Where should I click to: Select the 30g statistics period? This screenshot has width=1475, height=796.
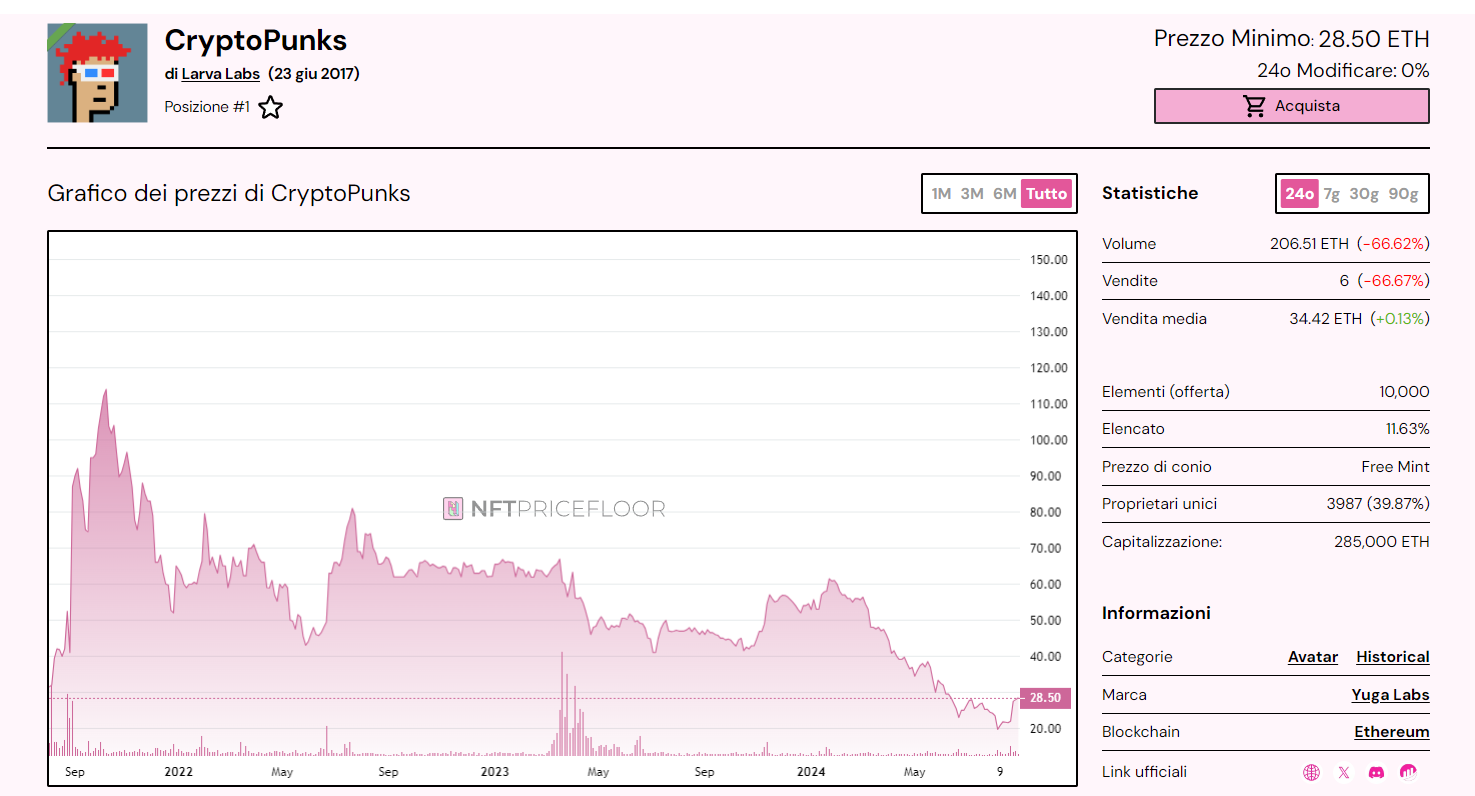pyautogui.click(x=1364, y=194)
